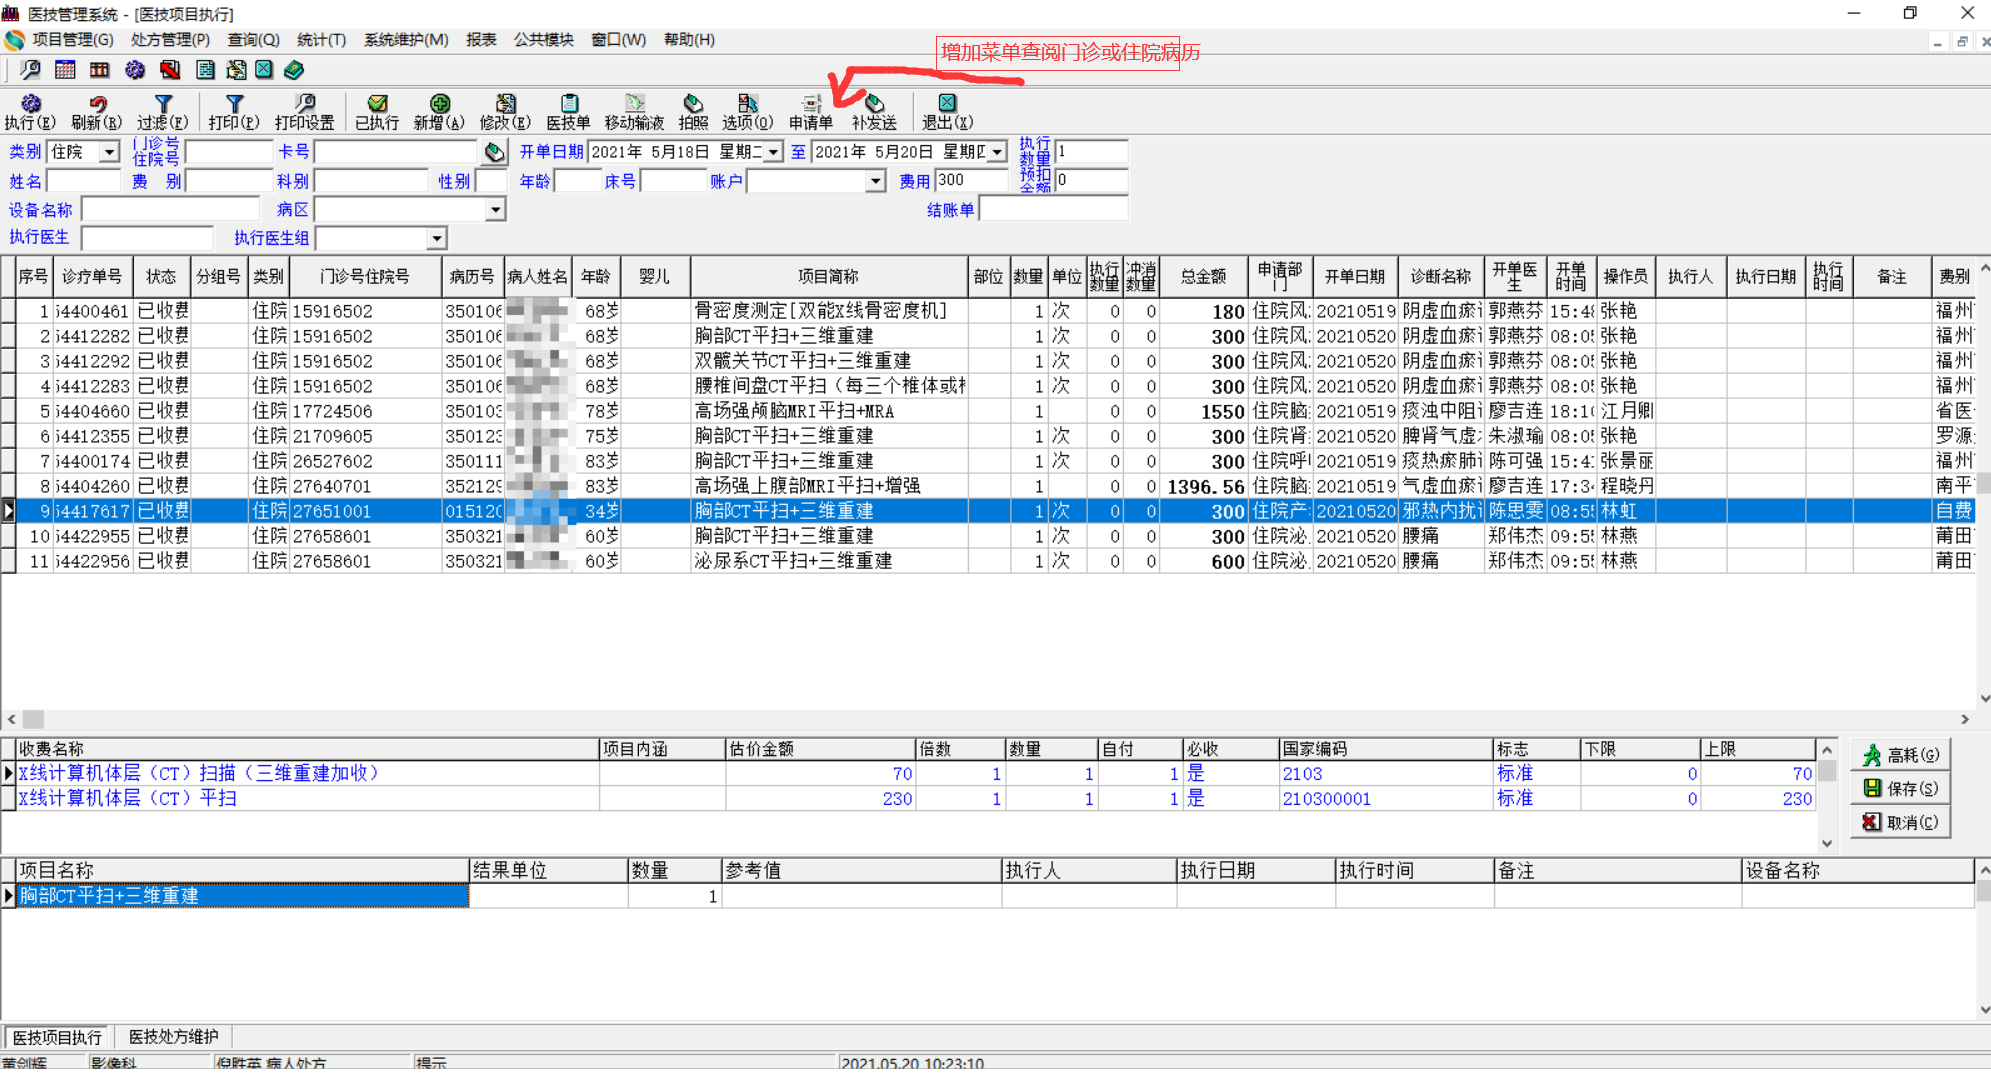Click the 执行(E) toolbar button
The image size is (1991, 1077).
(x=30, y=112)
